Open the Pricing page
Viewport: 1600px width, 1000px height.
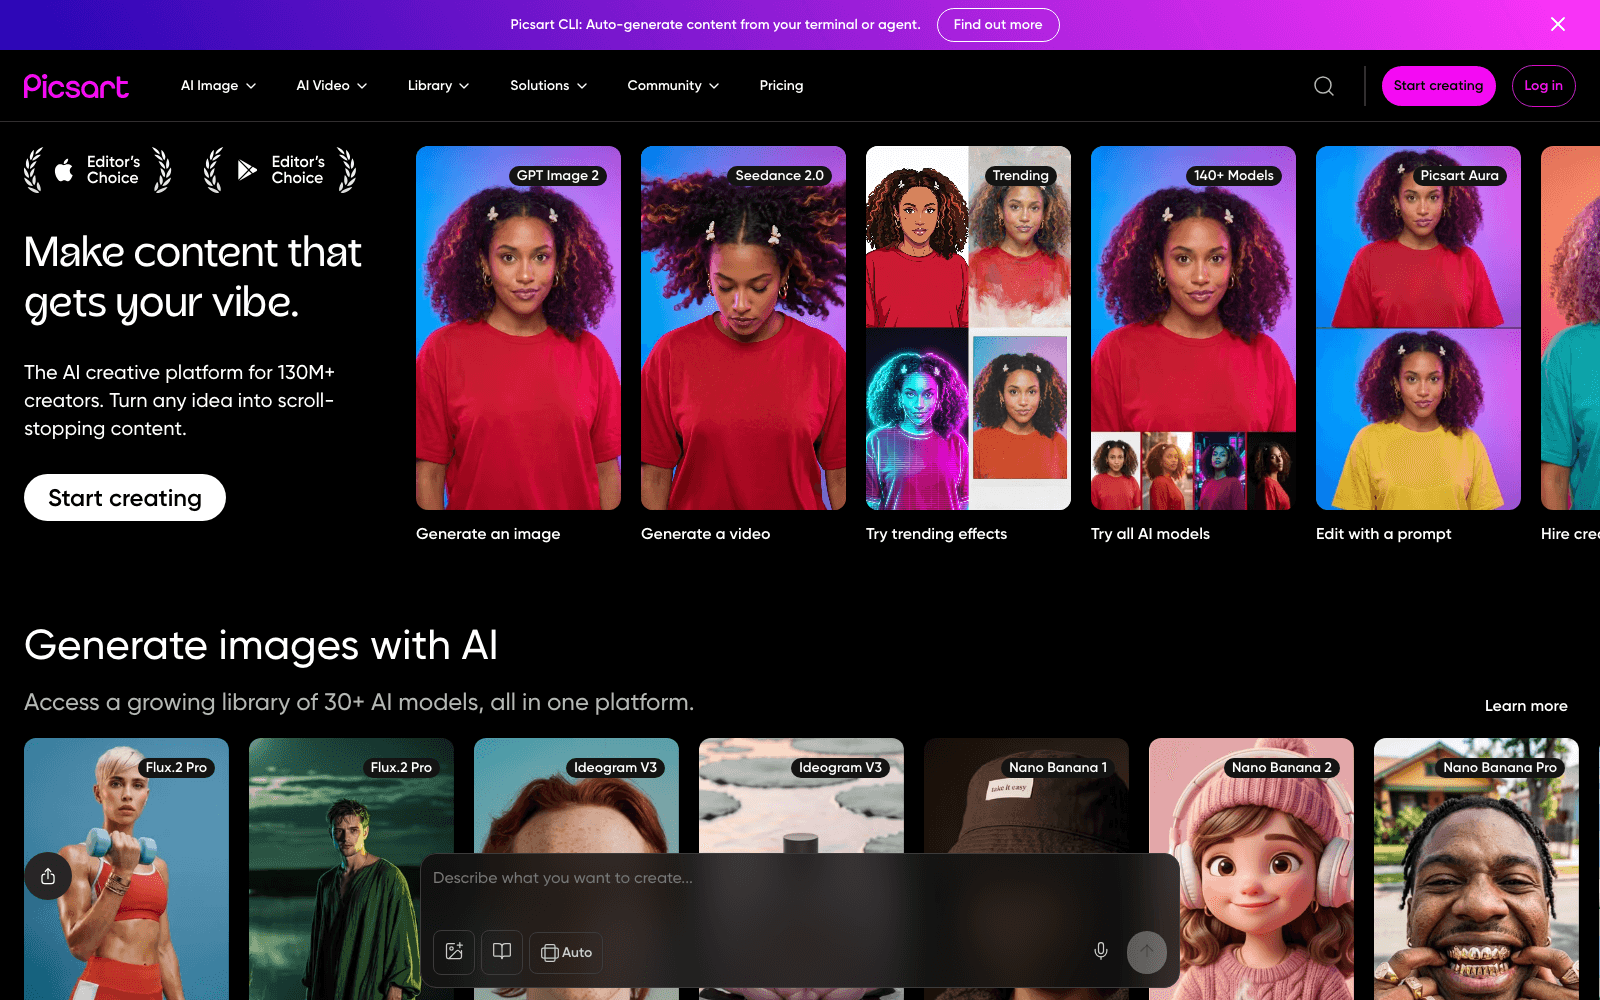point(781,86)
